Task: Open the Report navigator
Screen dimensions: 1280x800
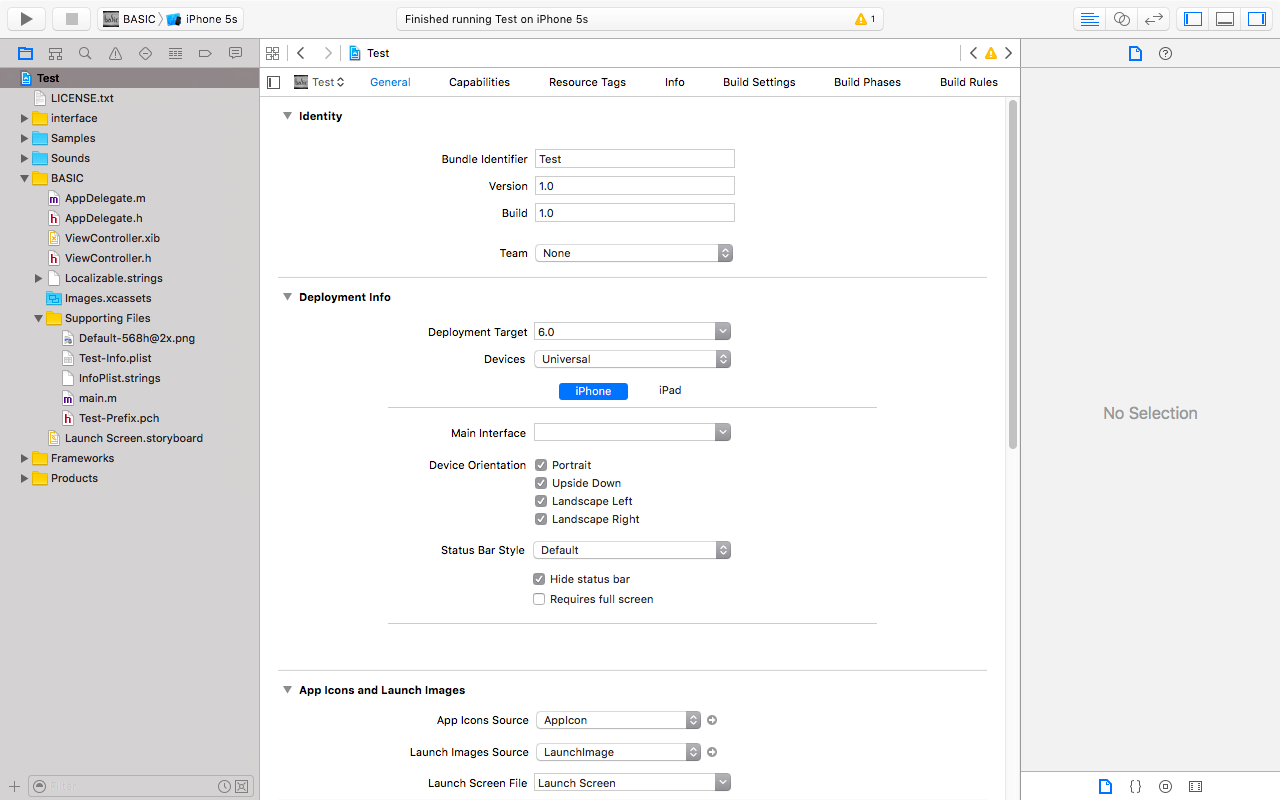Action: pyautogui.click(x=236, y=53)
